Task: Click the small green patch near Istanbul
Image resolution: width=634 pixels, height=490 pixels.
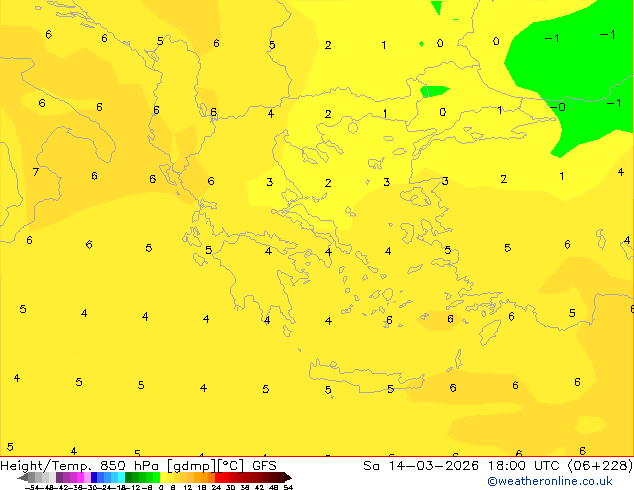Action: pyautogui.click(x=433, y=91)
